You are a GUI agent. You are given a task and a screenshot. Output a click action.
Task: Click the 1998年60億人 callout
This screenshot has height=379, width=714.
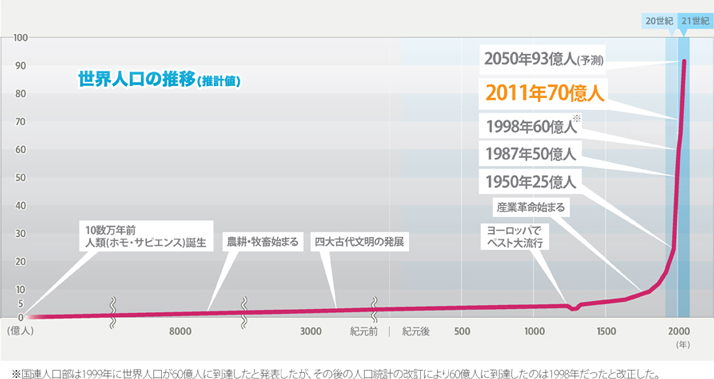531,126
